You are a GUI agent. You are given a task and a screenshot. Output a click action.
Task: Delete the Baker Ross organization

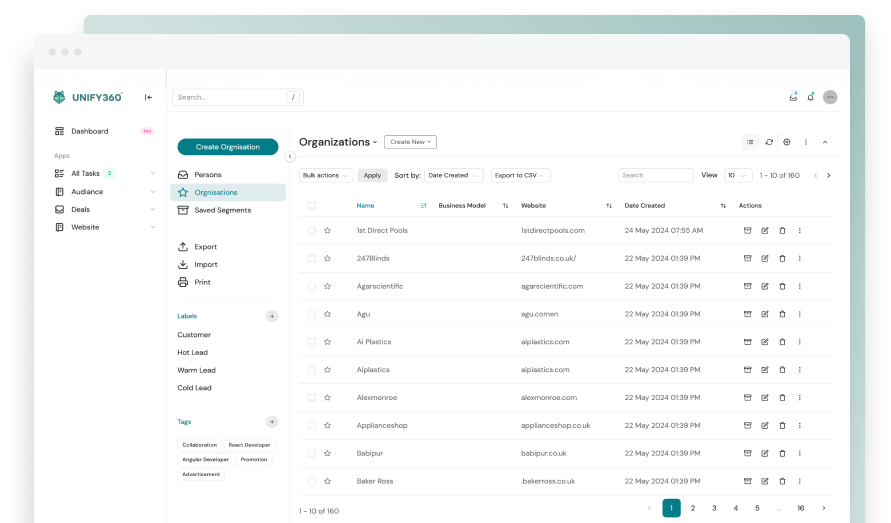coord(782,482)
